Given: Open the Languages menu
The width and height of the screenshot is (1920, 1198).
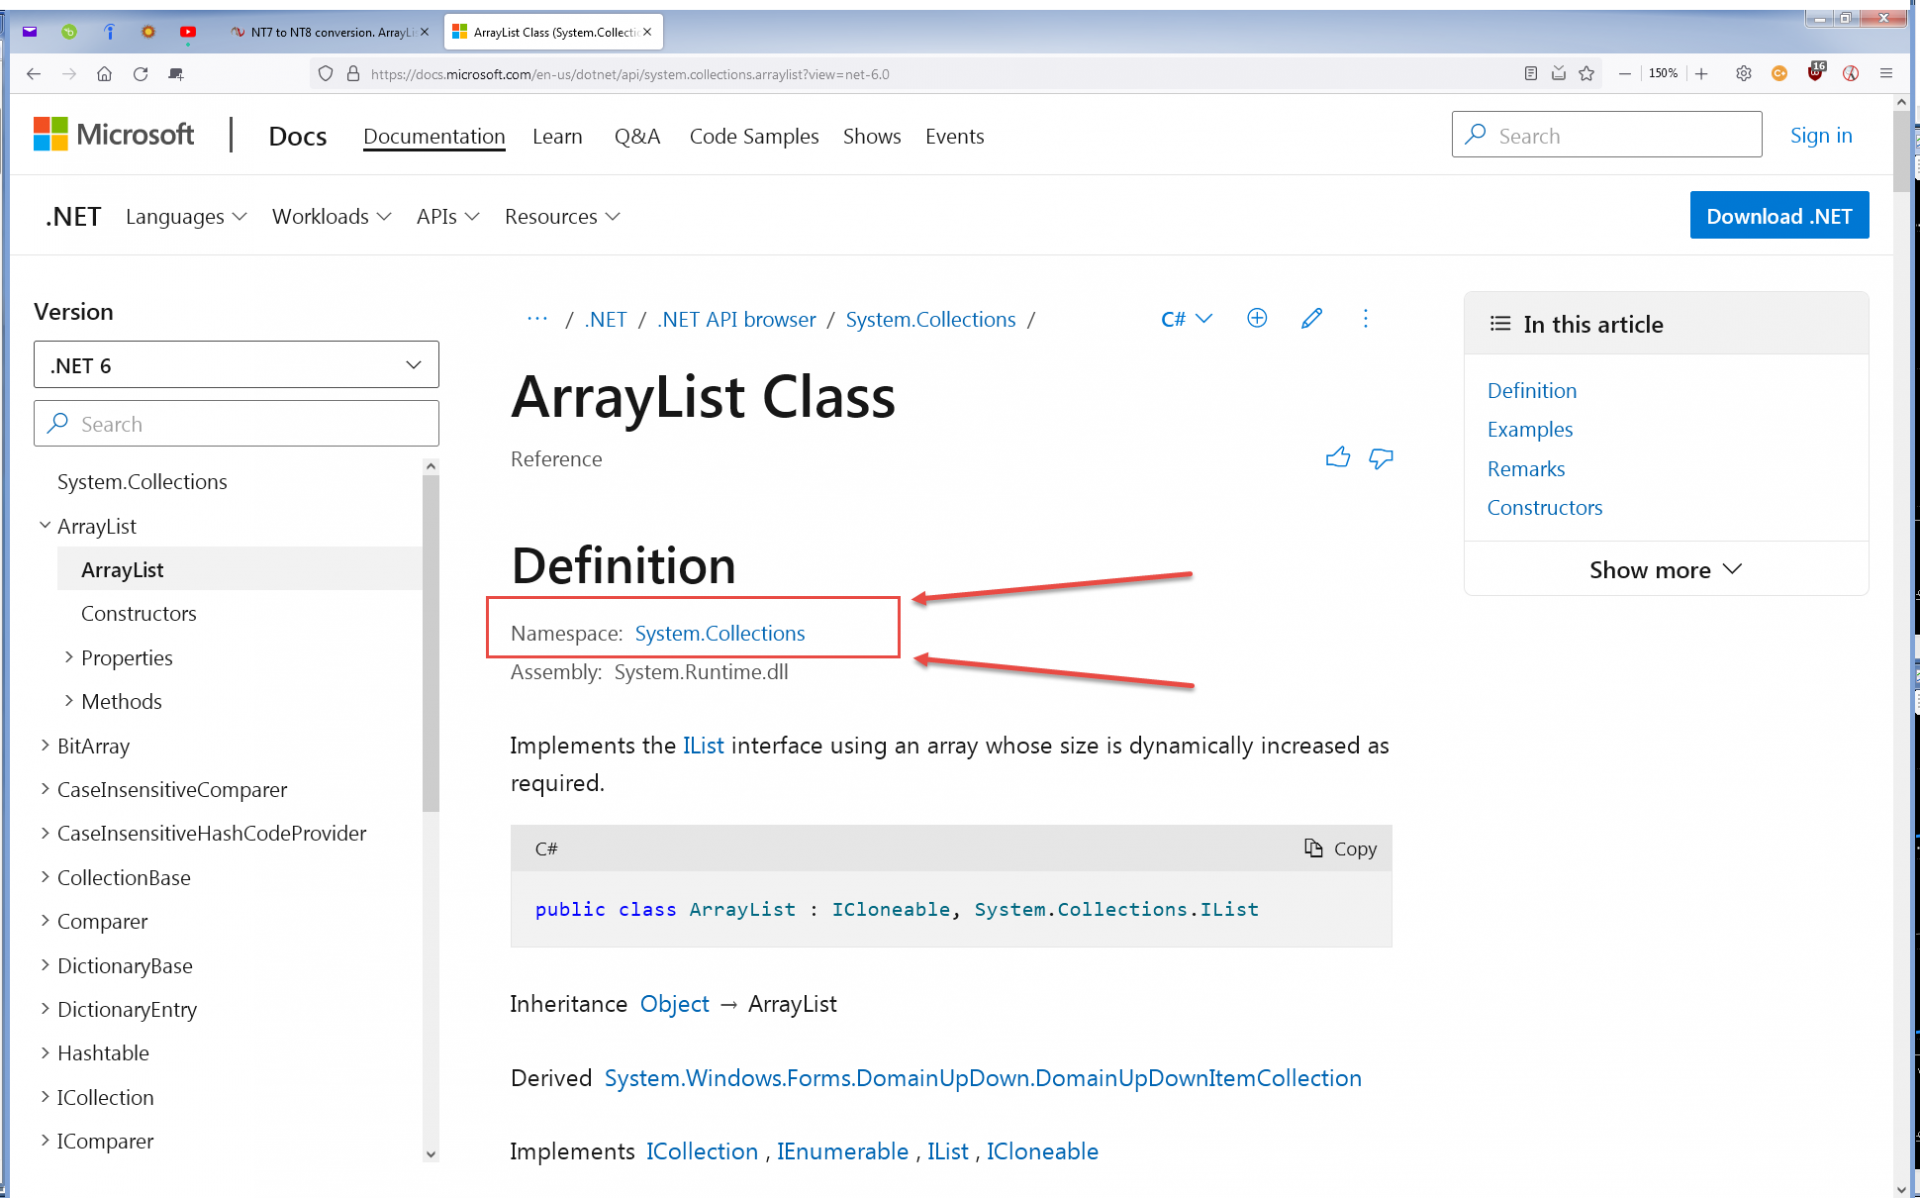Looking at the screenshot, I should coord(186,217).
